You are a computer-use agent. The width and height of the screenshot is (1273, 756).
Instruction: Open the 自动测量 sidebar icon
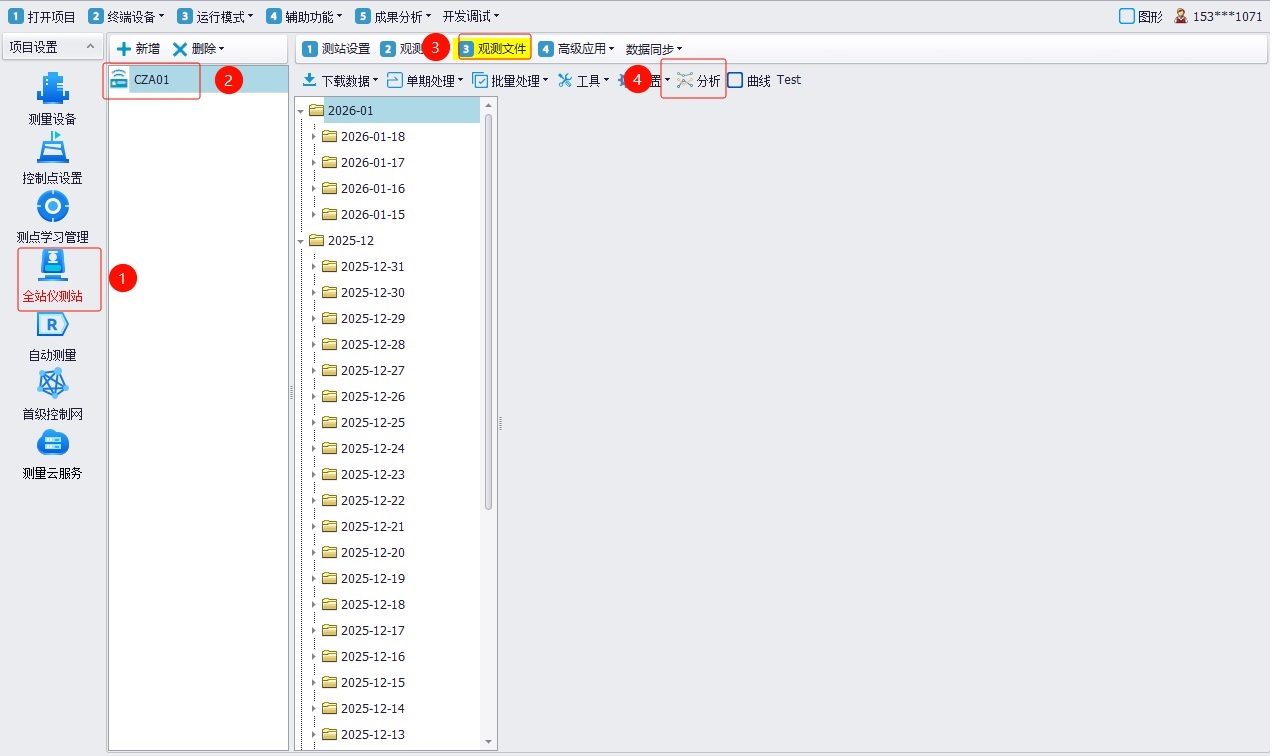pyautogui.click(x=52, y=325)
